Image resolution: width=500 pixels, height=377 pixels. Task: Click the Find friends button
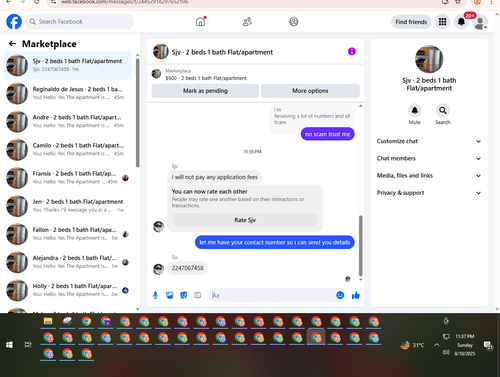click(411, 22)
